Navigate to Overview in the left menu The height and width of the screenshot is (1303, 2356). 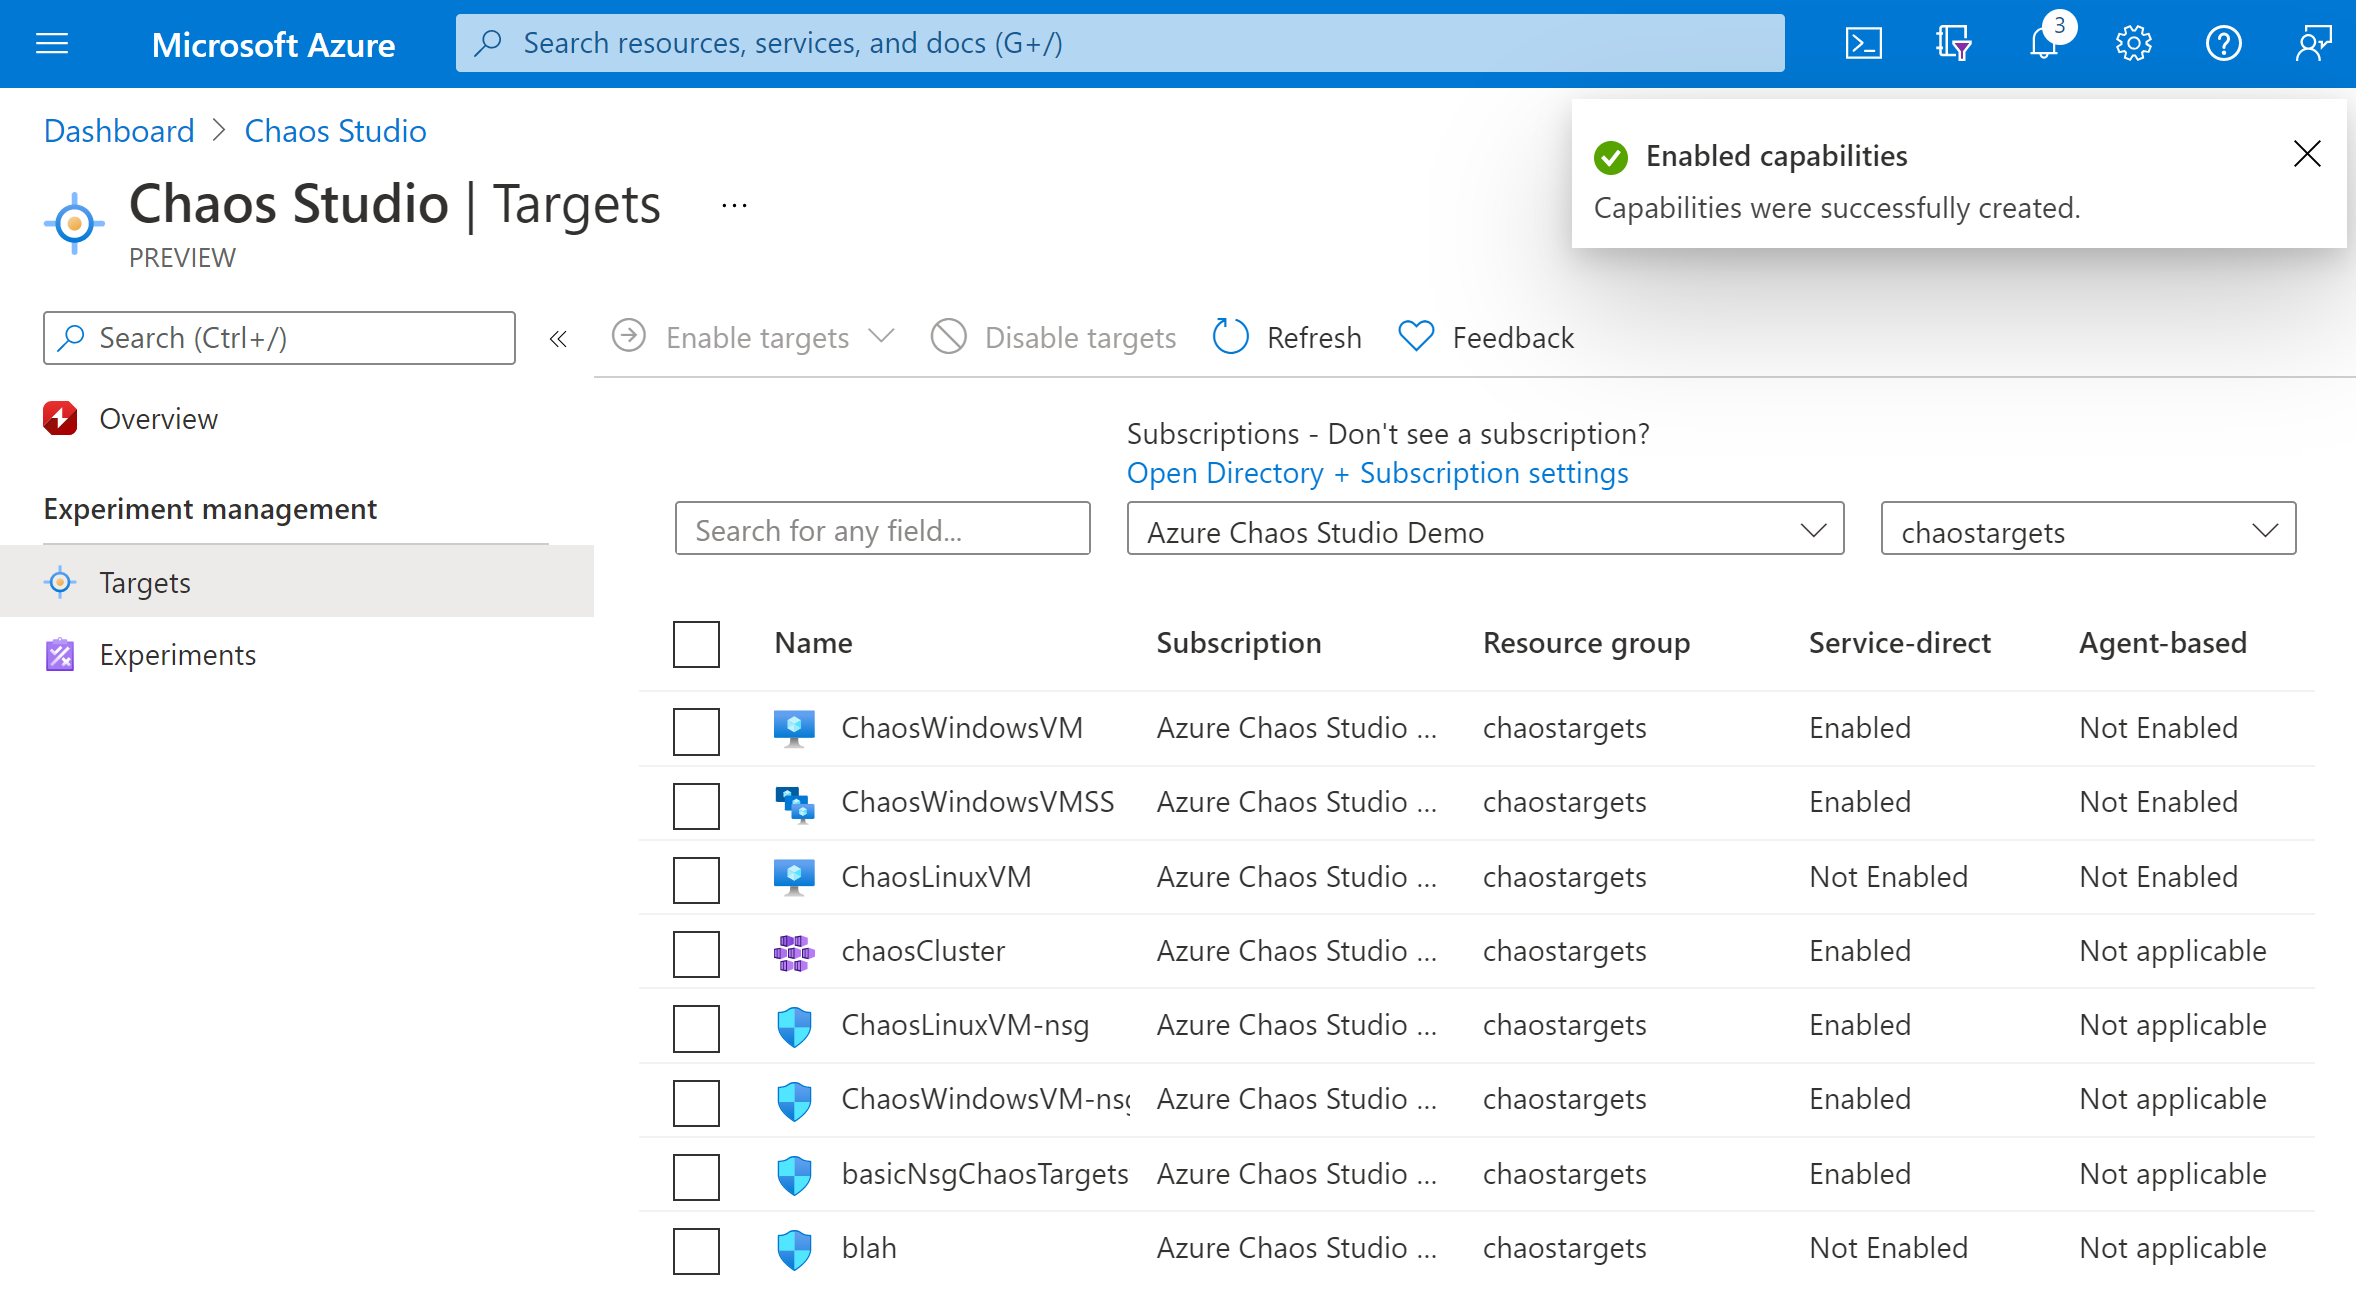point(159,419)
